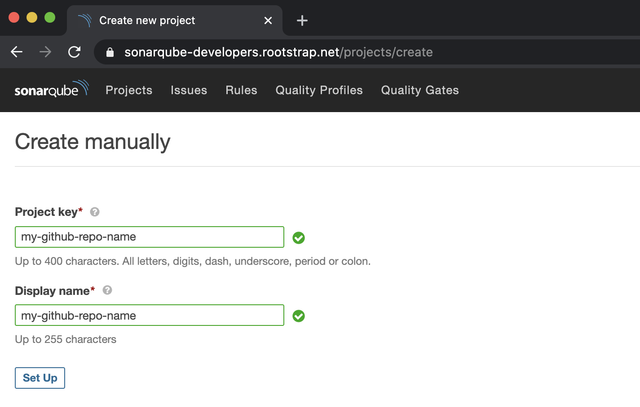Click the Display name help icon

pyautogui.click(x=107, y=290)
